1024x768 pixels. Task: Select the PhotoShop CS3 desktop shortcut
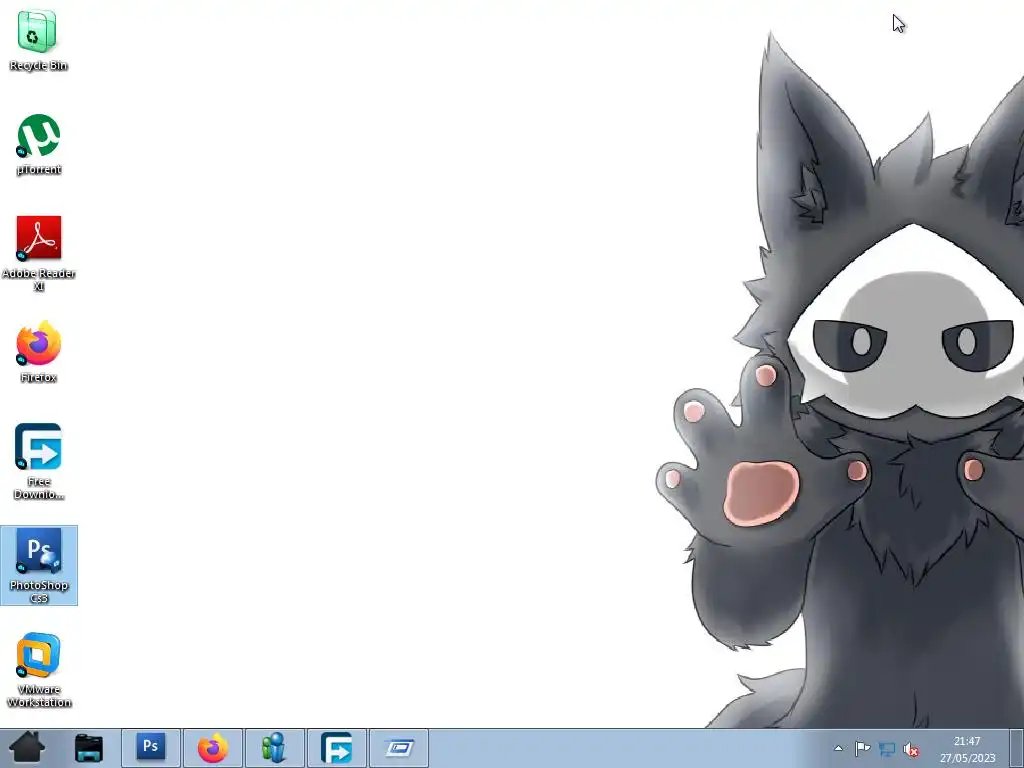pyautogui.click(x=39, y=565)
